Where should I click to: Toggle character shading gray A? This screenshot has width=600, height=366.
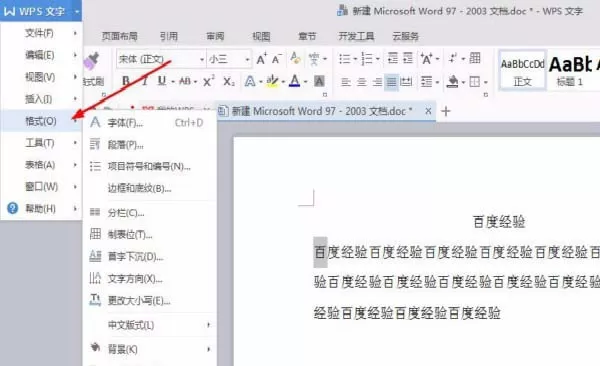(319, 81)
